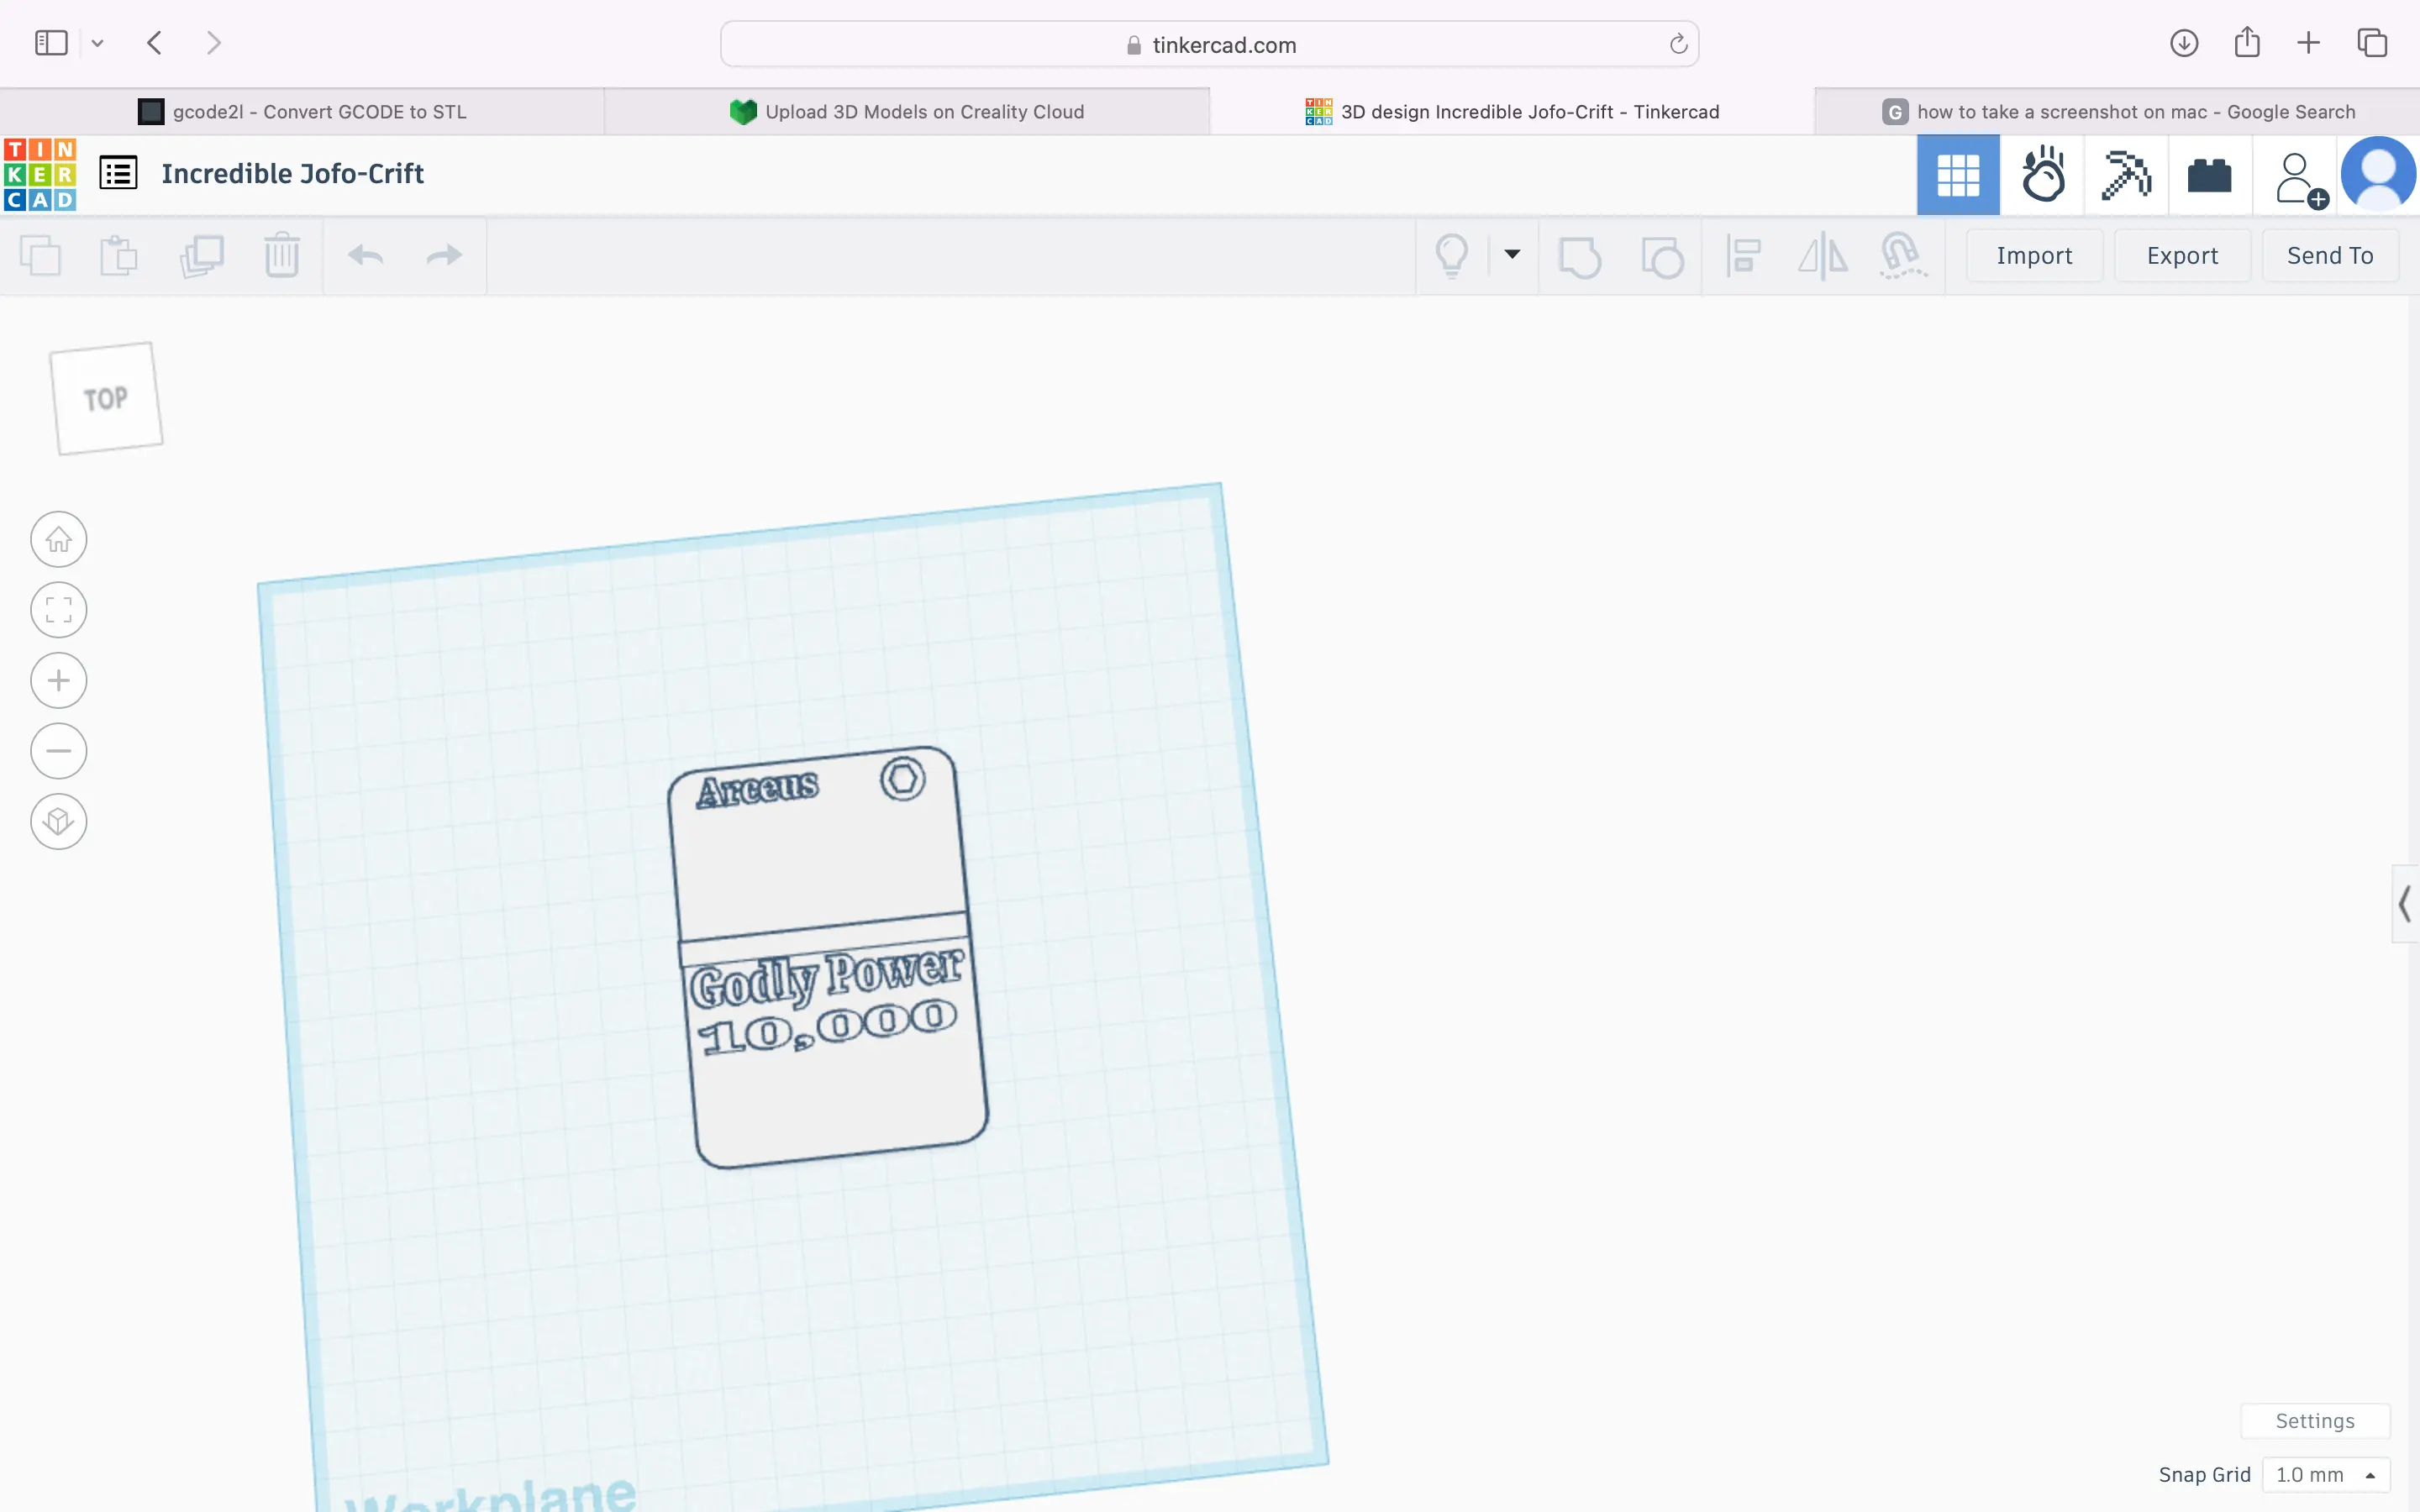The image size is (2420, 1512).
Task: Click the Paste toolbar icon
Action: (x=119, y=256)
